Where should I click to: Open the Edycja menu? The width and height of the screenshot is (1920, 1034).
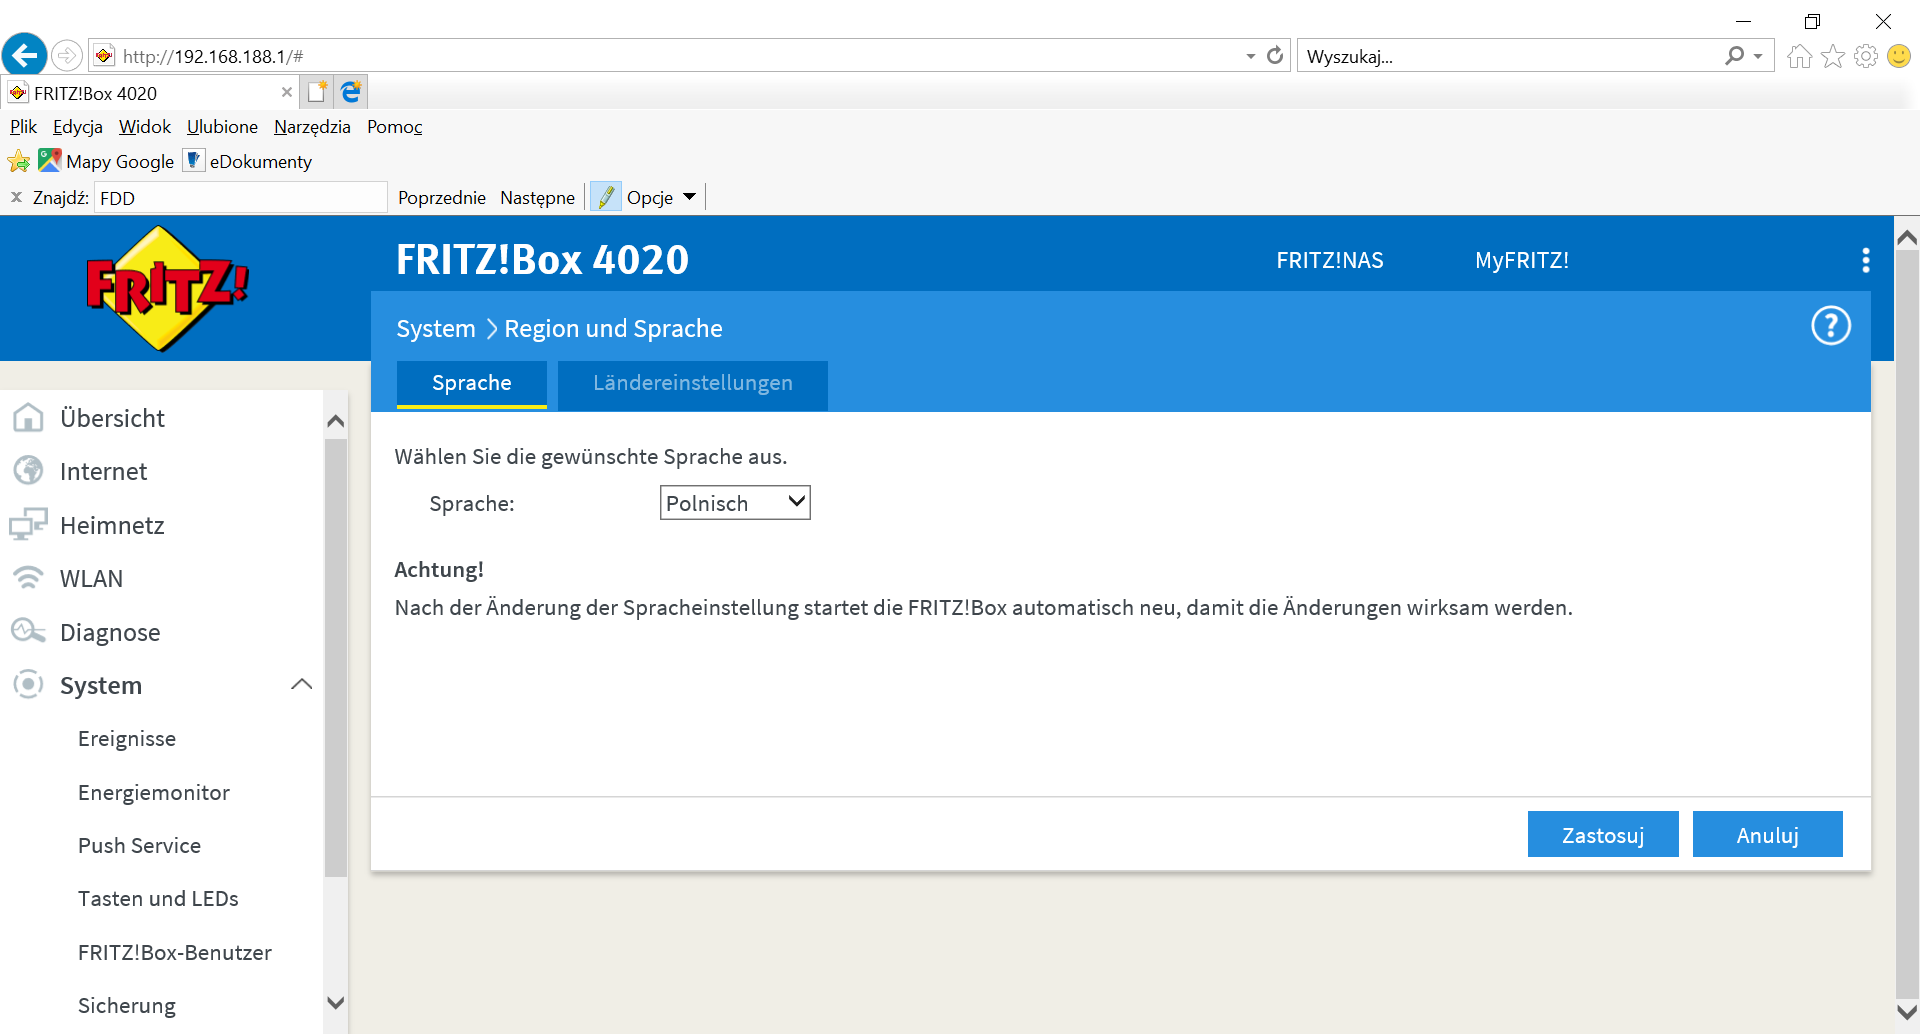[78, 127]
